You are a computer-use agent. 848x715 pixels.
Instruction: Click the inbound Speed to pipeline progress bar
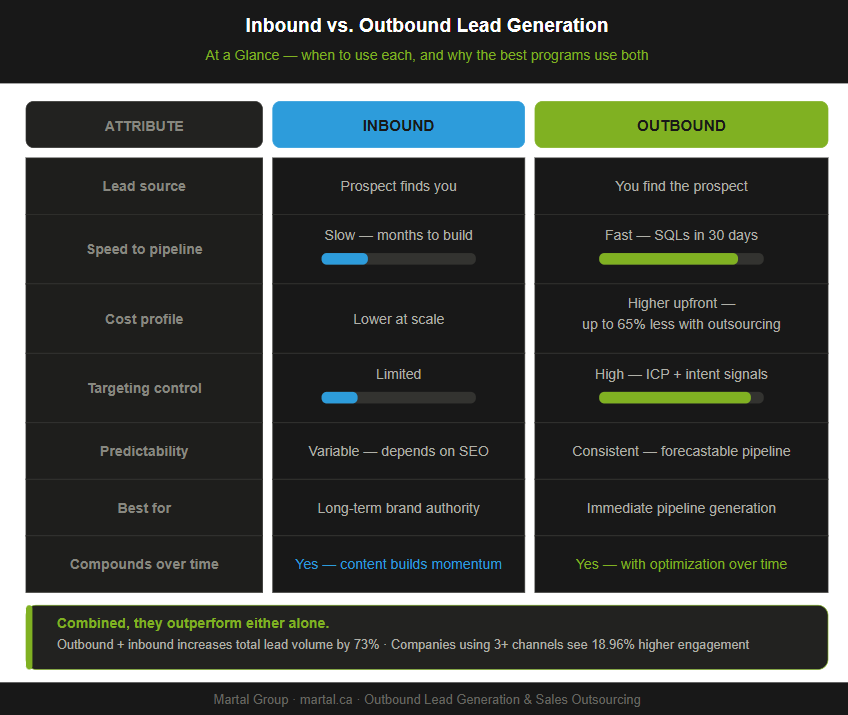398,258
